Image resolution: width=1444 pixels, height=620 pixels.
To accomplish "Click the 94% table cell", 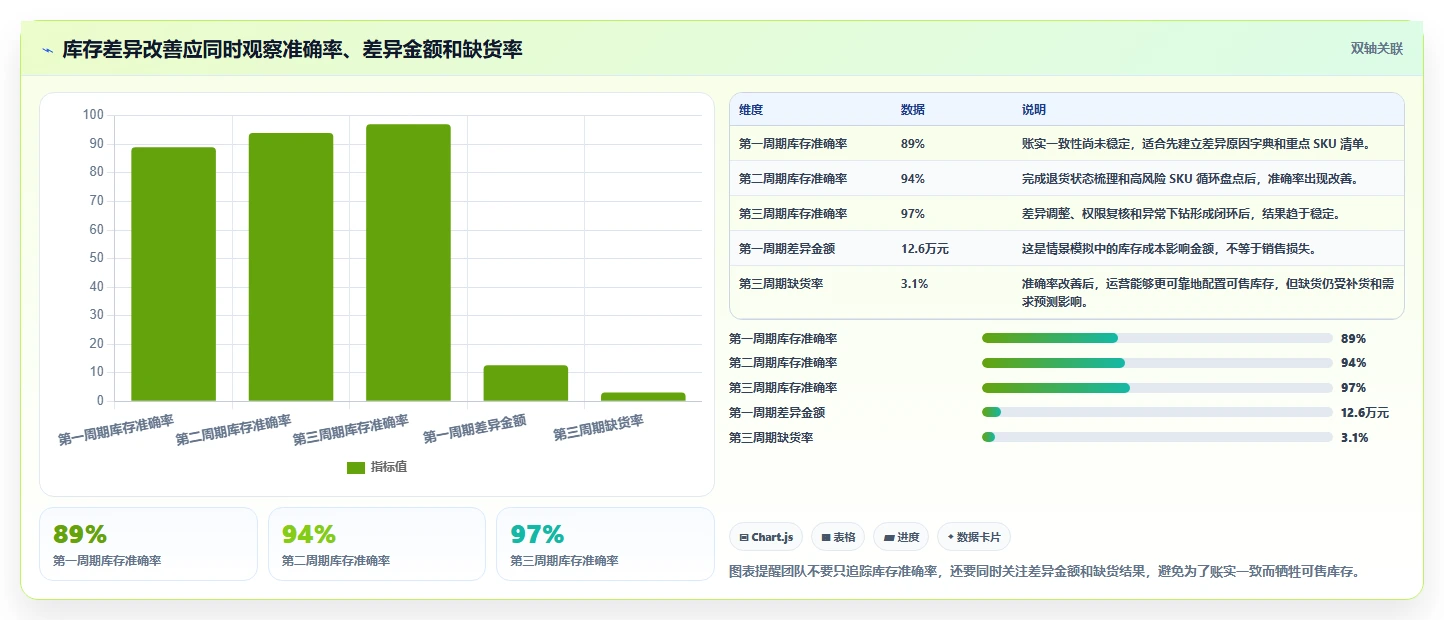I will (913, 179).
